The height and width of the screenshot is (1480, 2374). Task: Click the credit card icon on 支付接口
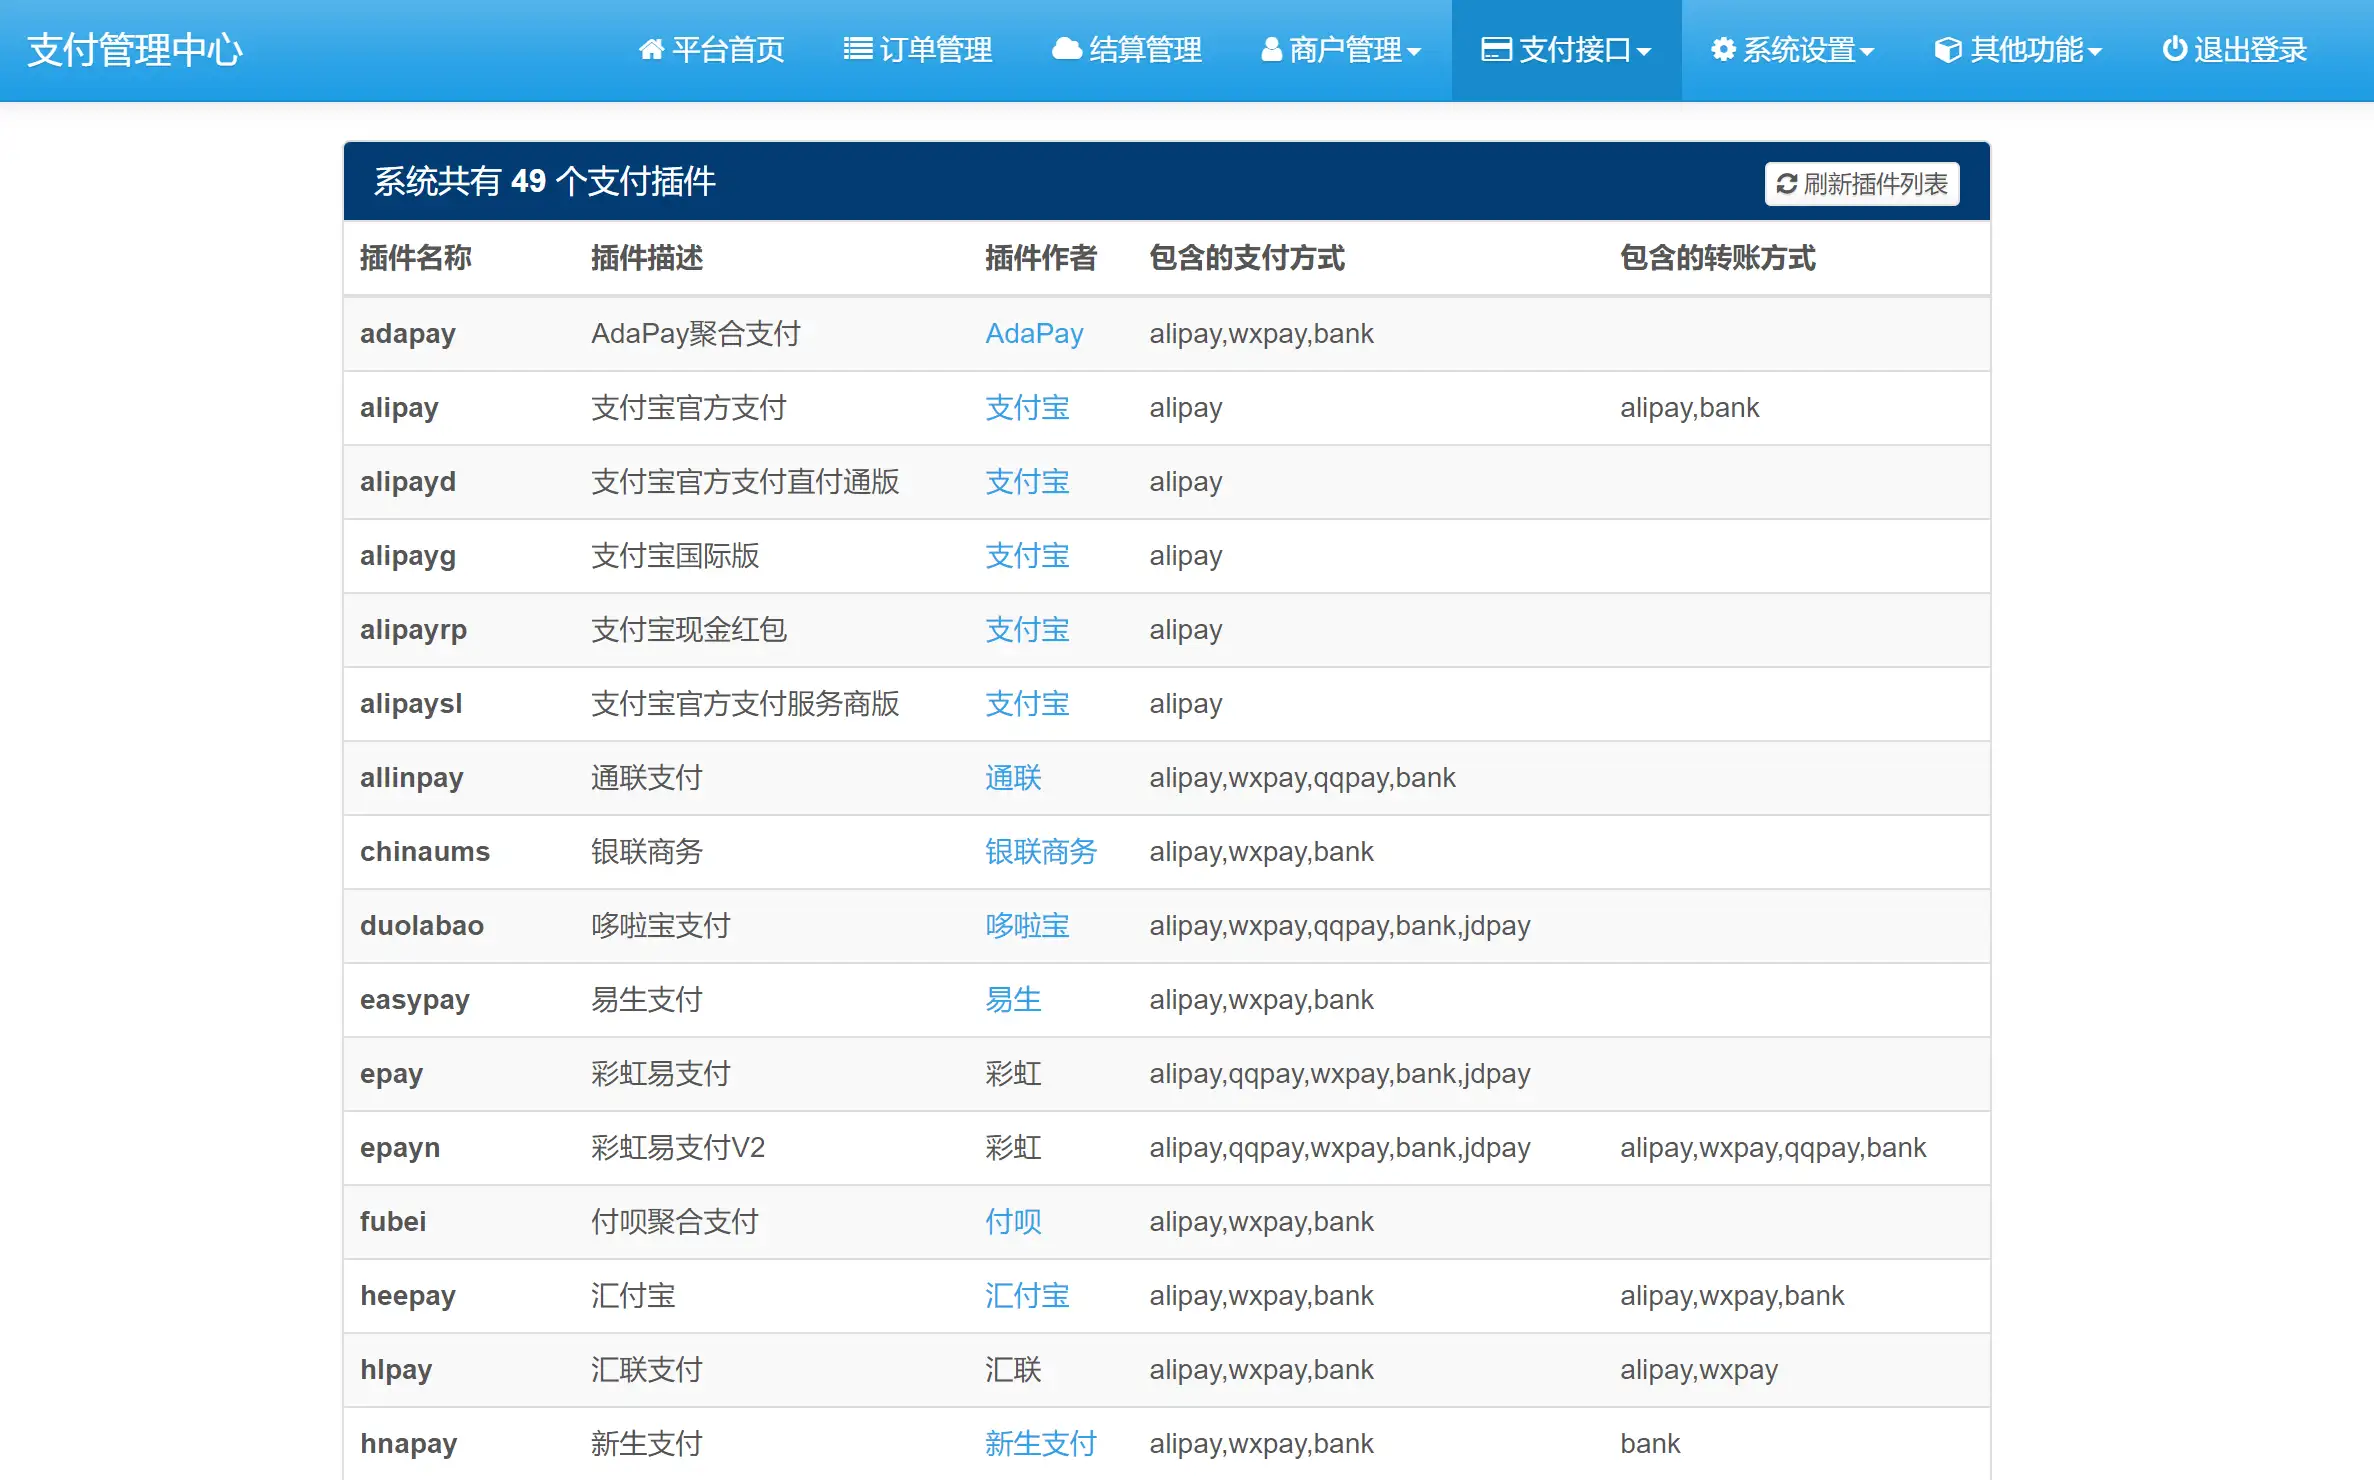coord(1495,49)
